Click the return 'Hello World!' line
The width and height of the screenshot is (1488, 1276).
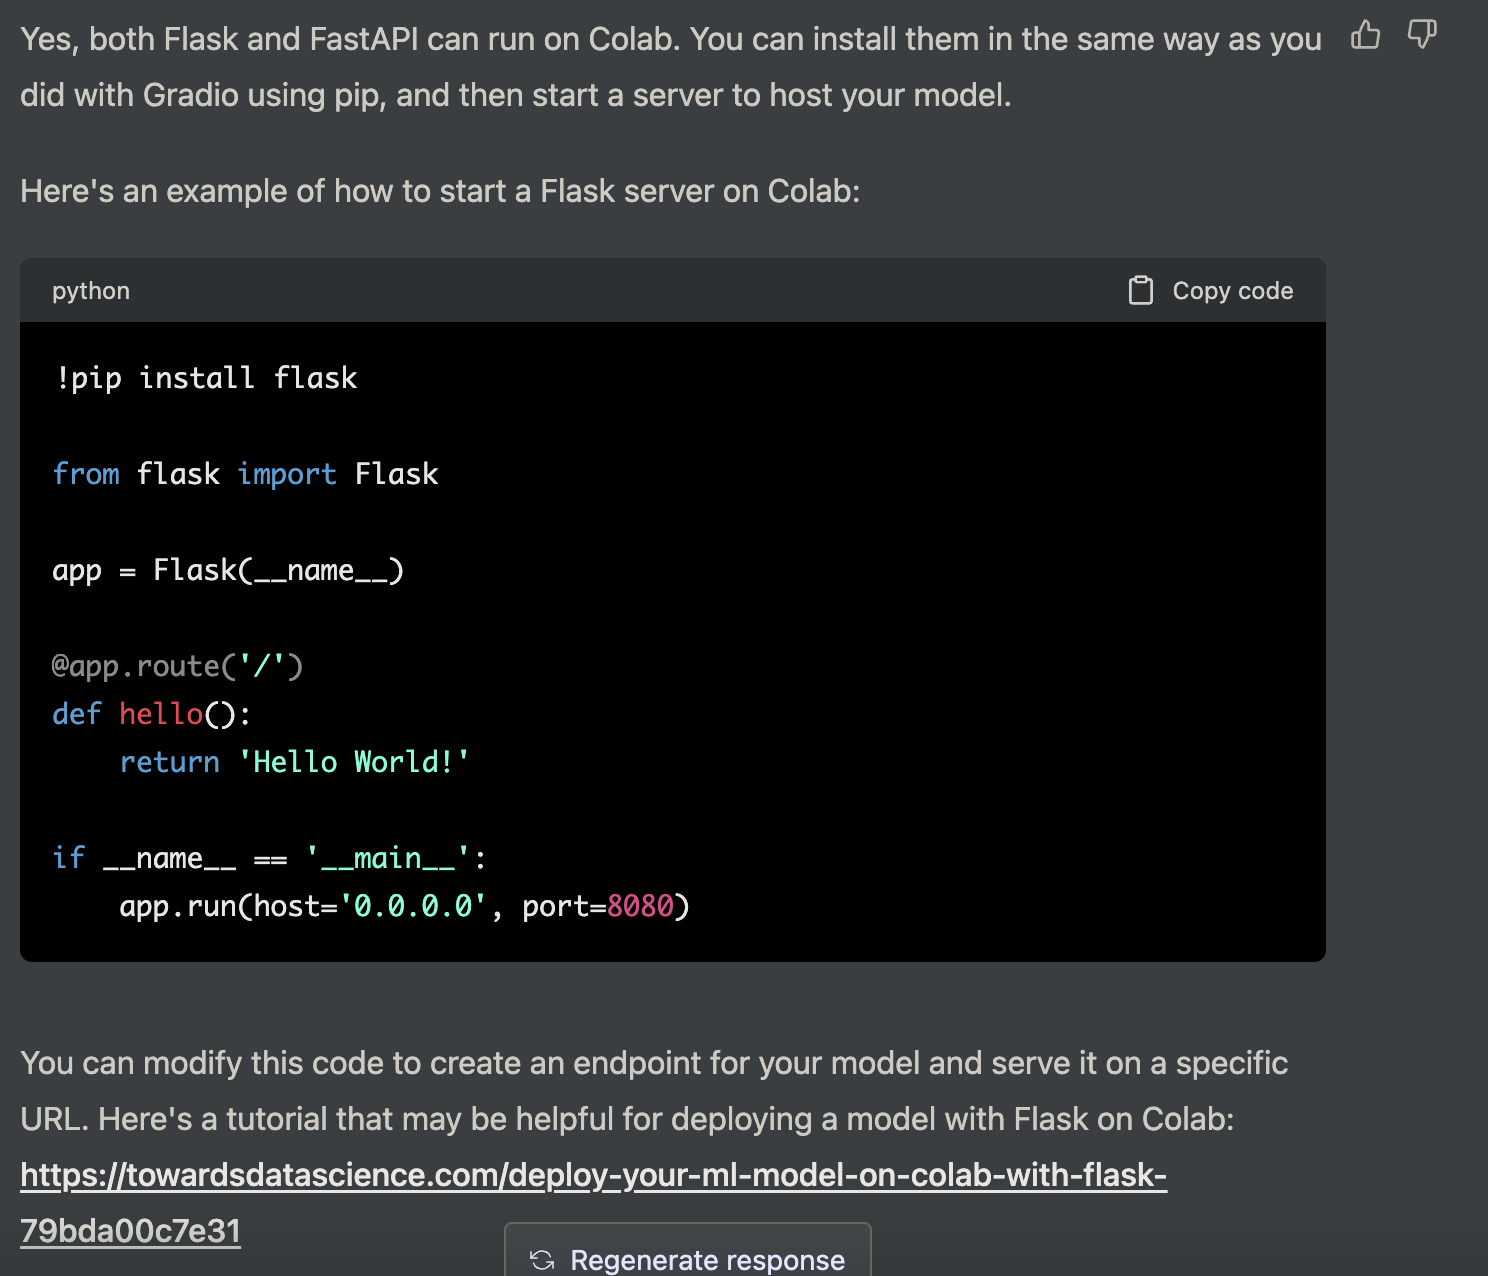[294, 762]
